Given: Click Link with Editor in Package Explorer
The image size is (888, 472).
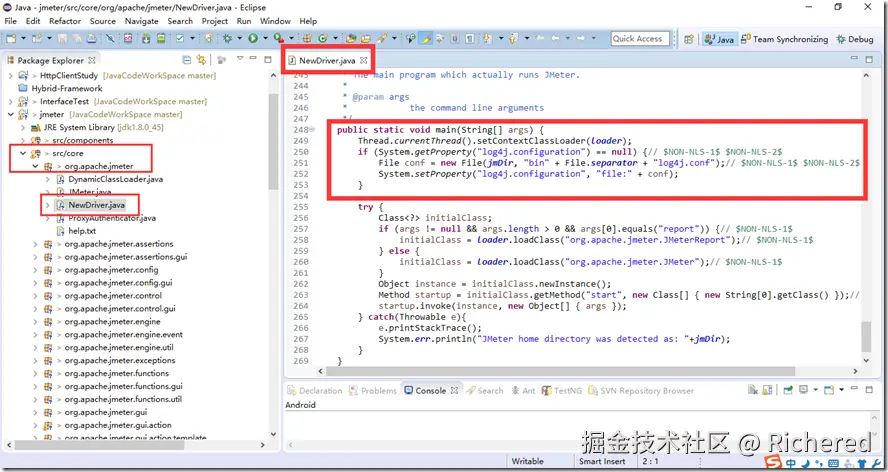Looking at the screenshot, I should pos(201,59).
